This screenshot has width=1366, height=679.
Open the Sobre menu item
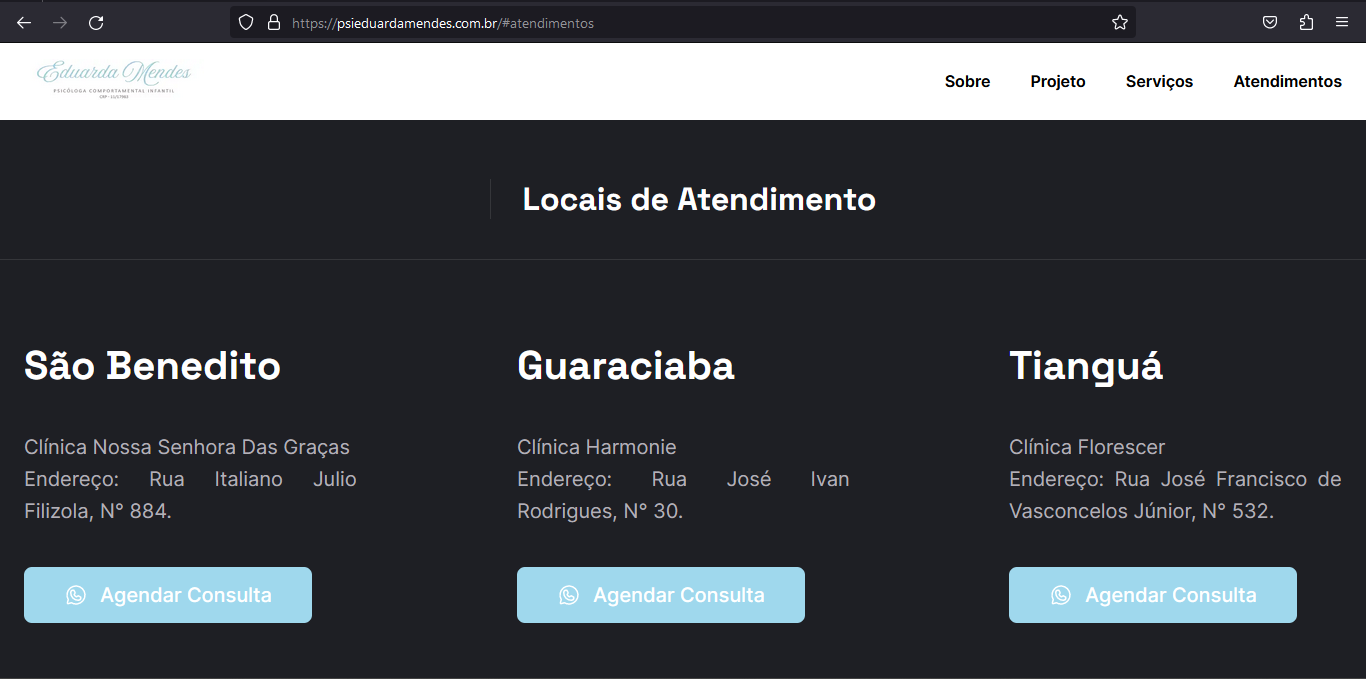click(967, 81)
